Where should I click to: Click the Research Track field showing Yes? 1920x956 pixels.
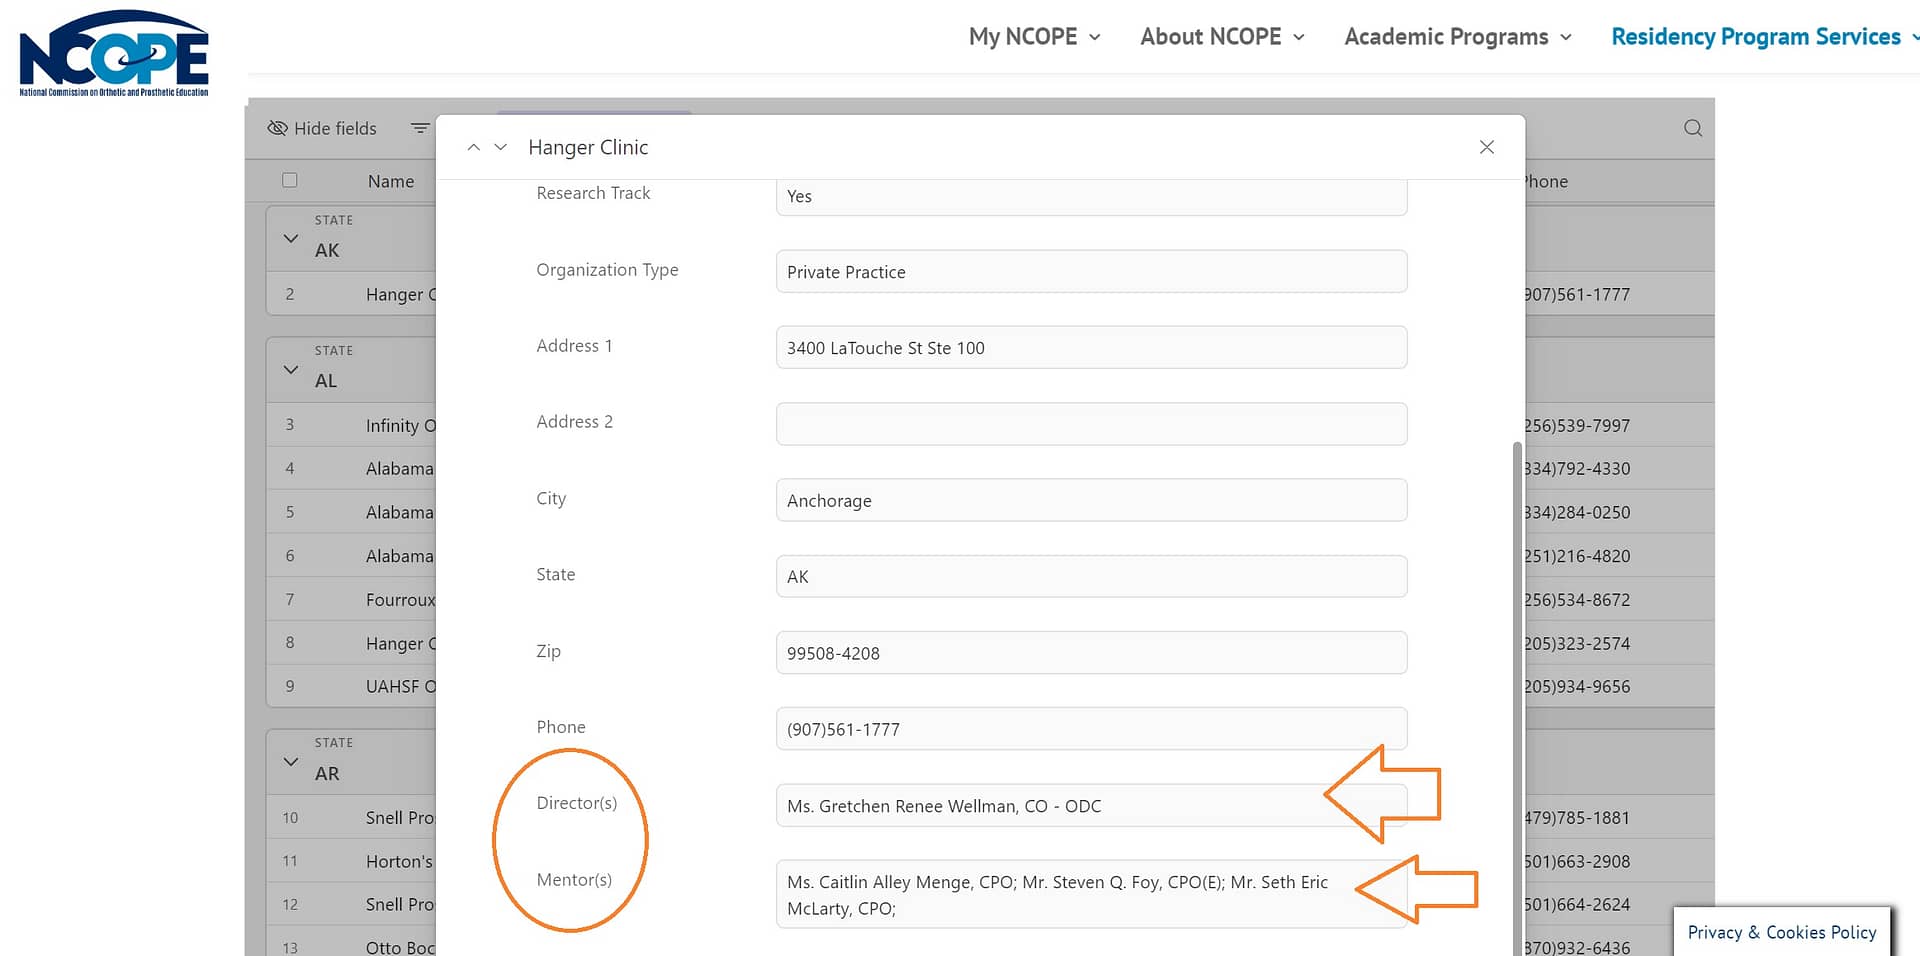pyautogui.click(x=1091, y=196)
